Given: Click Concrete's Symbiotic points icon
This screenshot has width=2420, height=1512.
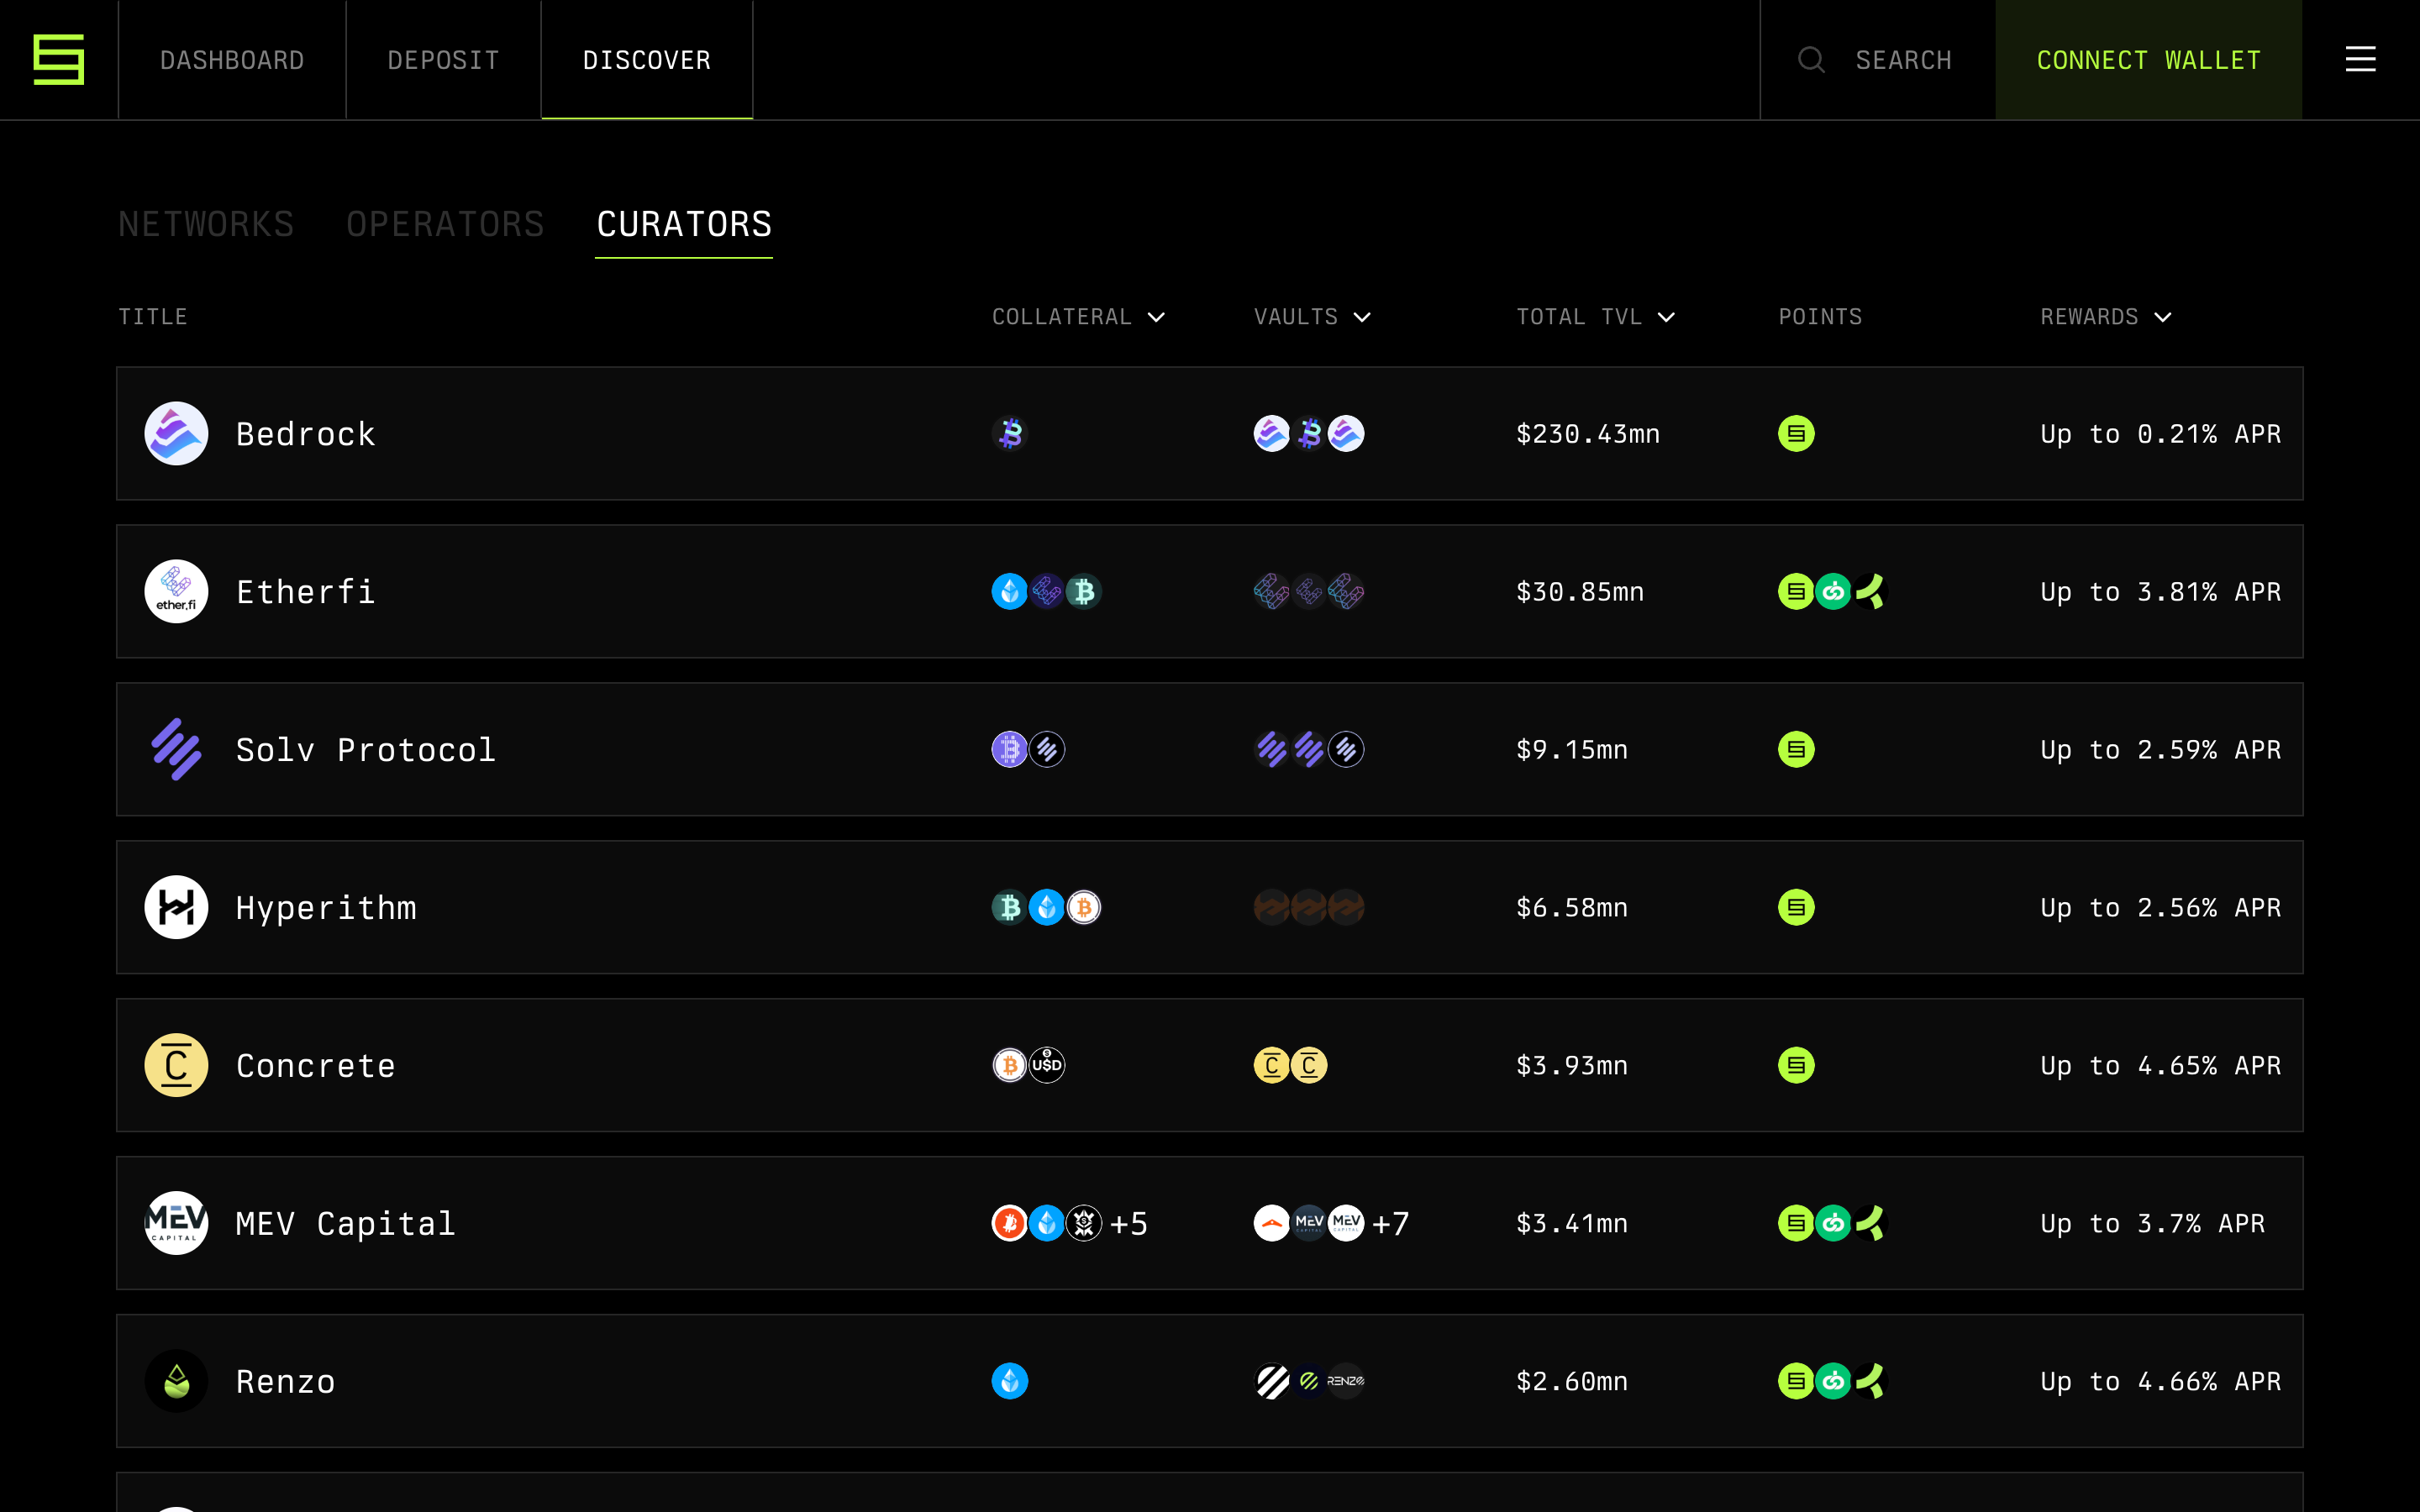Looking at the screenshot, I should tap(1796, 1065).
